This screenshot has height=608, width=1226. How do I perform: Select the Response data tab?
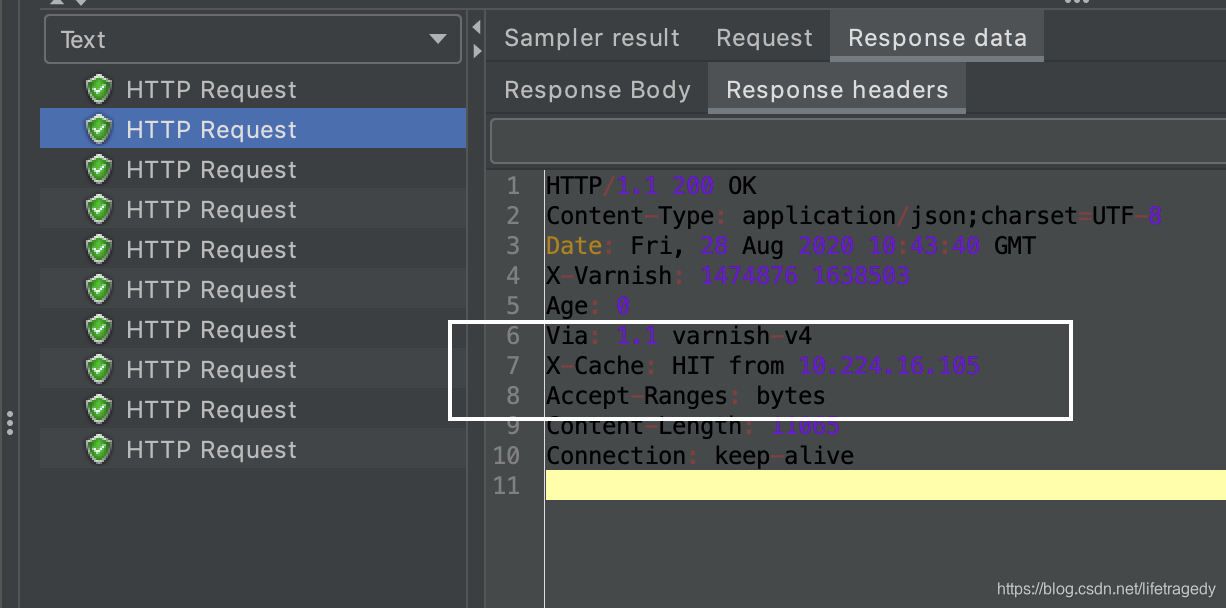pos(937,38)
